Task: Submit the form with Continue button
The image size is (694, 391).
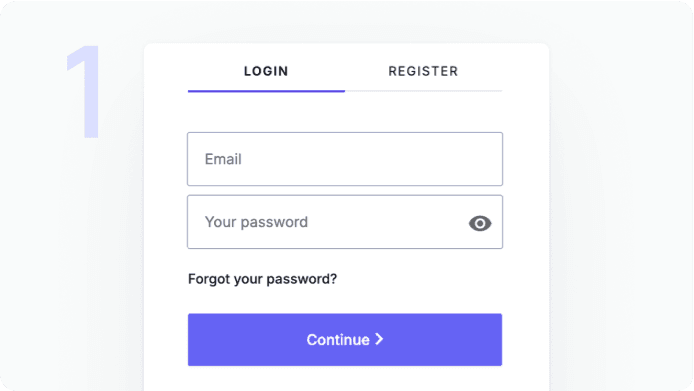Action: 345,340
